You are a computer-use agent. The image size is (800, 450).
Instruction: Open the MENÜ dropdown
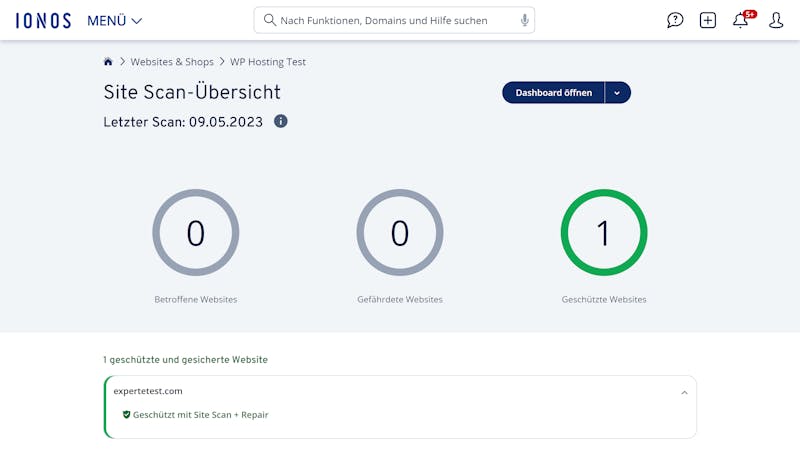point(114,21)
